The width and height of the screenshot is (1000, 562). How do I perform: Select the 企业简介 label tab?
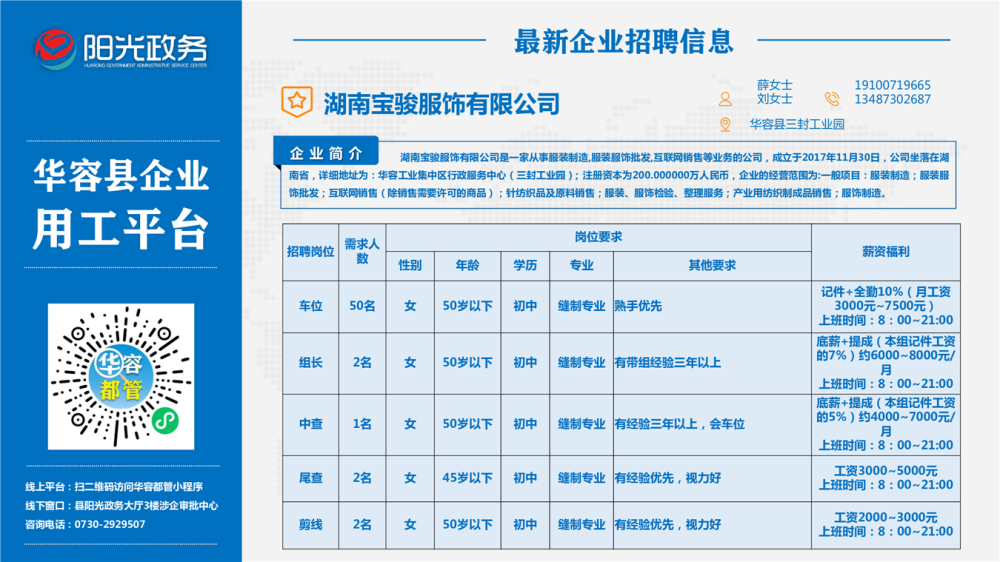tap(326, 153)
